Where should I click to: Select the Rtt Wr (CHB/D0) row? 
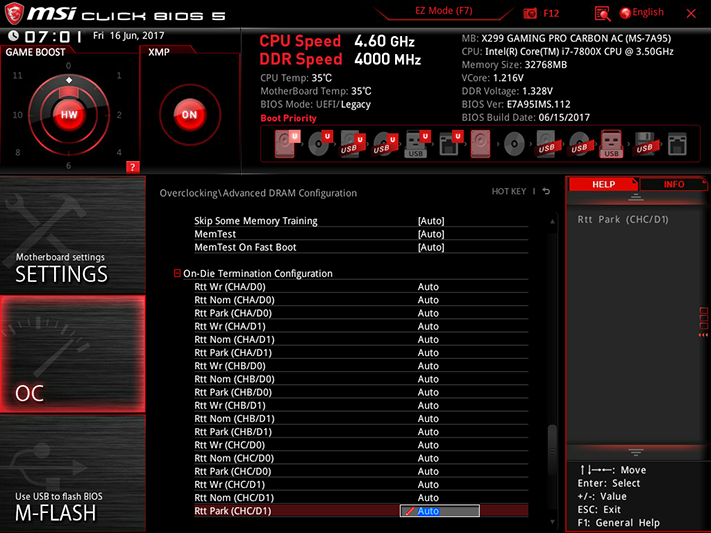tap(361, 366)
